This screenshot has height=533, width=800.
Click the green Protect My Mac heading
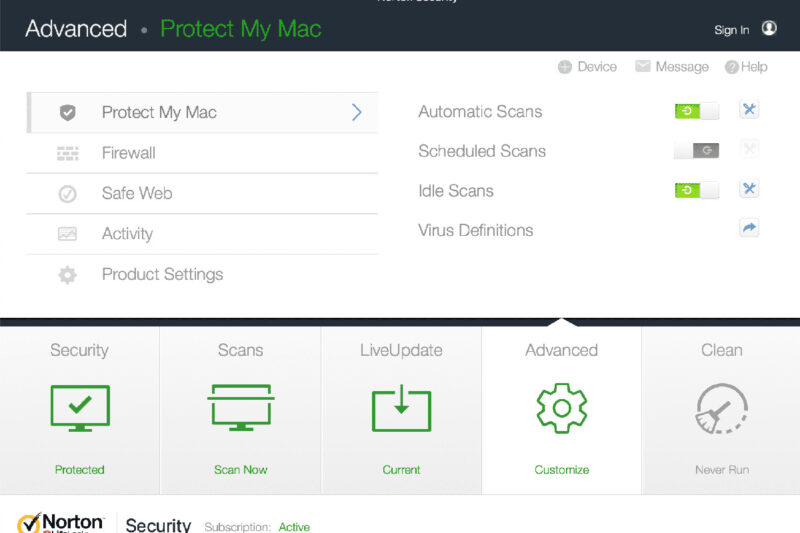pos(241,29)
